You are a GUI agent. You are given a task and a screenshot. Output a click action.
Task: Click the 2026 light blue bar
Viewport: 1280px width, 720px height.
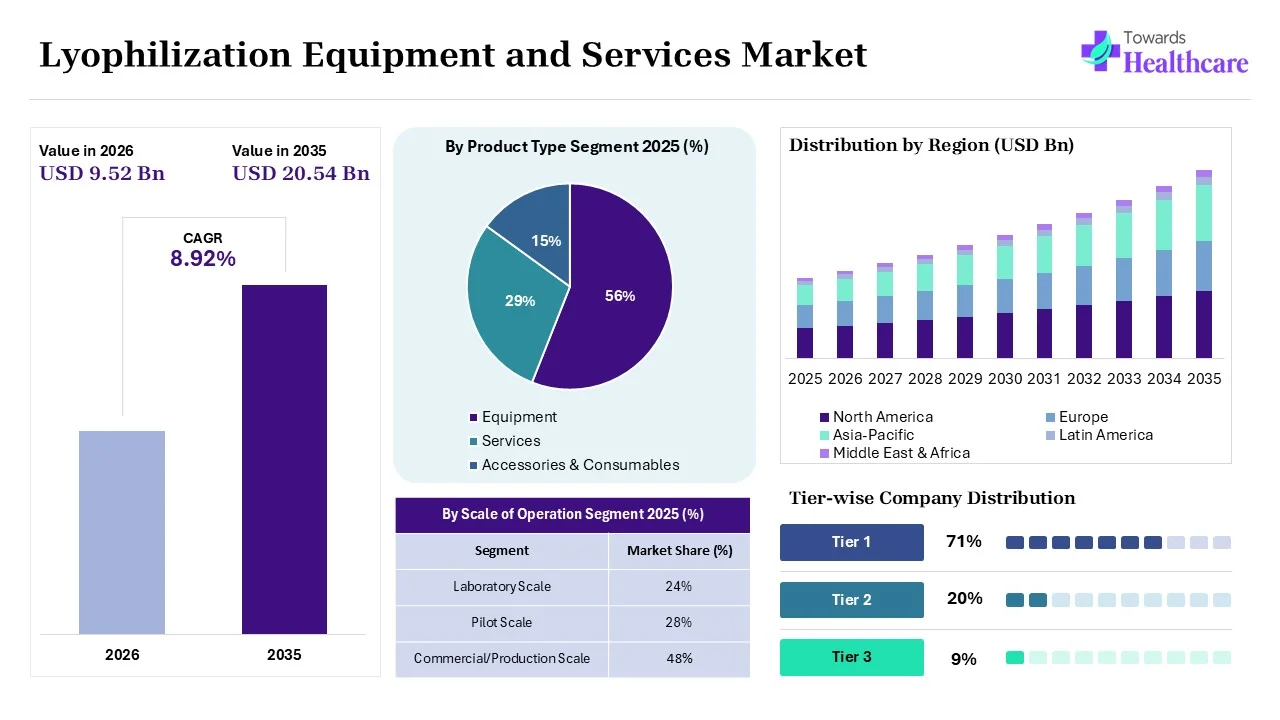coord(122,532)
